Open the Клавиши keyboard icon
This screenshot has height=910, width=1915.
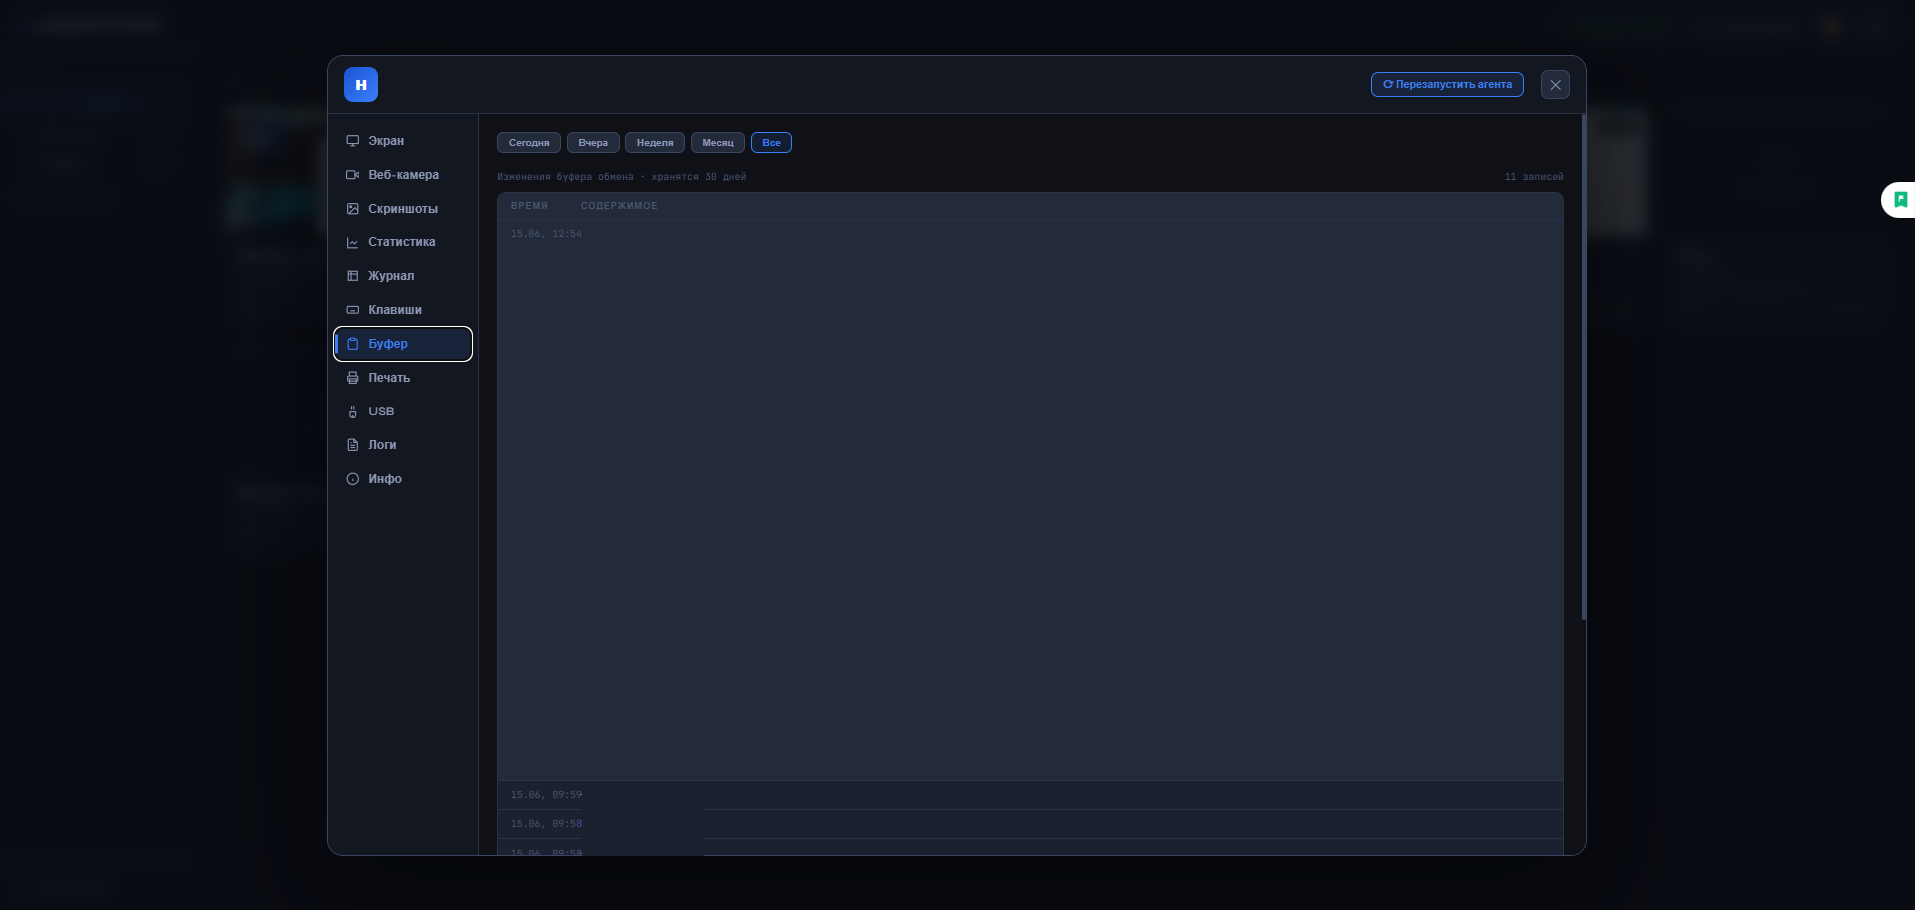point(352,310)
